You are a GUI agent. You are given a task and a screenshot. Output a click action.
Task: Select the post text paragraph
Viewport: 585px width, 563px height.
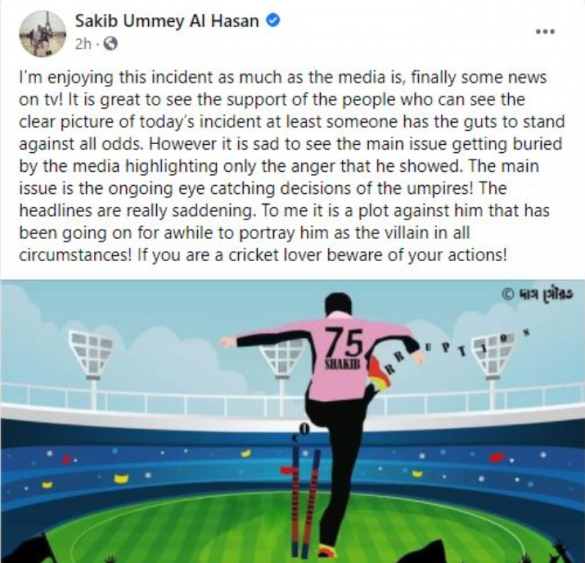[292, 166]
